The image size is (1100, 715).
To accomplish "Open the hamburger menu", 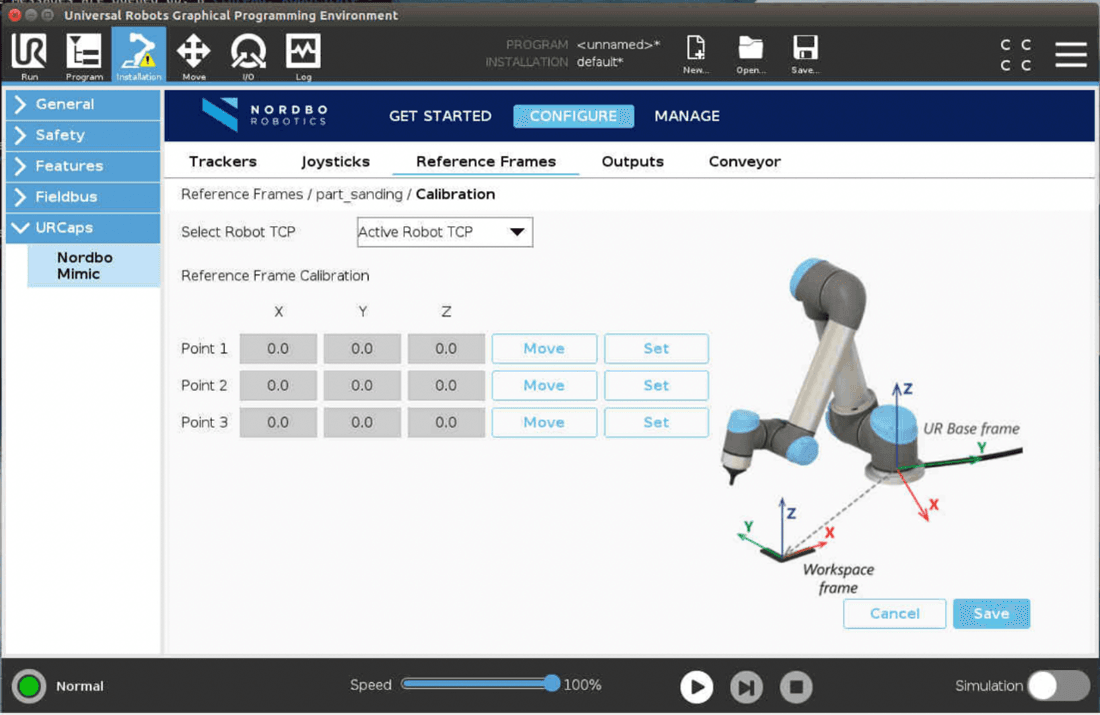I will tap(1070, 55).
